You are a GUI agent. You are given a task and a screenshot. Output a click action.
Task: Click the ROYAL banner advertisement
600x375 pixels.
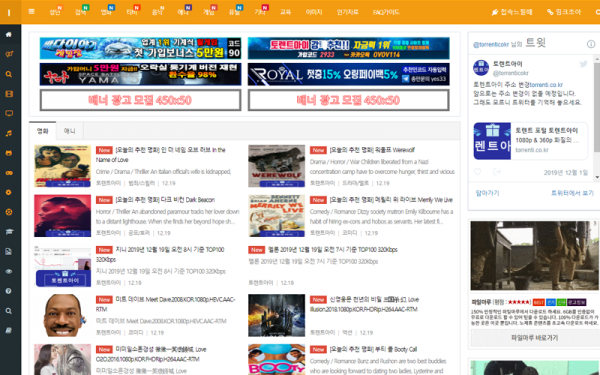coord(349,74)
